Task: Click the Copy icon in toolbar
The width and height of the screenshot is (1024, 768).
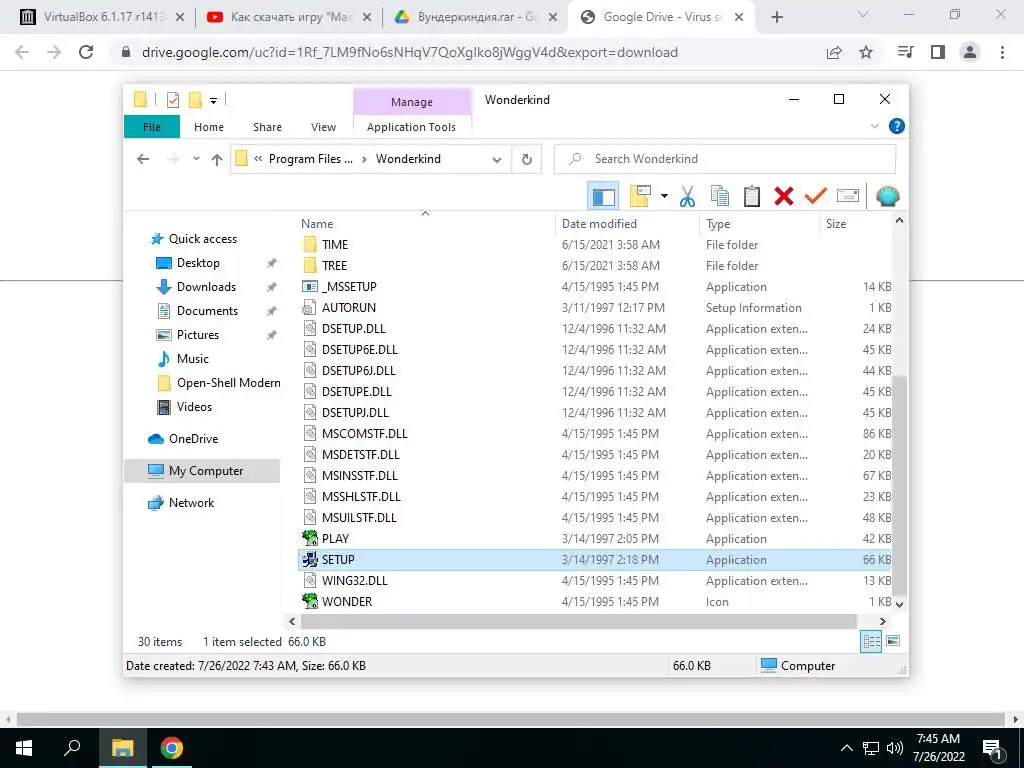Action: tap(720, 196)
